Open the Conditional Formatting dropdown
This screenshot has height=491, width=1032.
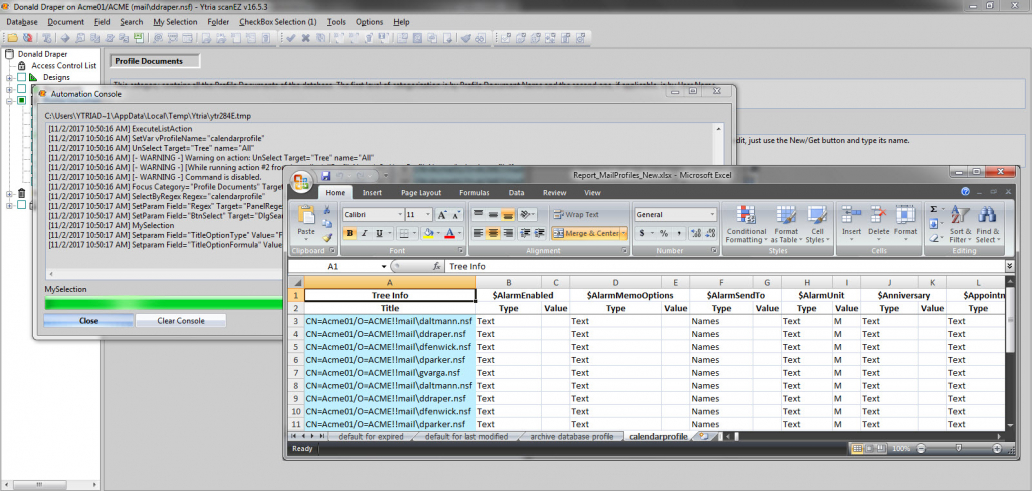746,224
